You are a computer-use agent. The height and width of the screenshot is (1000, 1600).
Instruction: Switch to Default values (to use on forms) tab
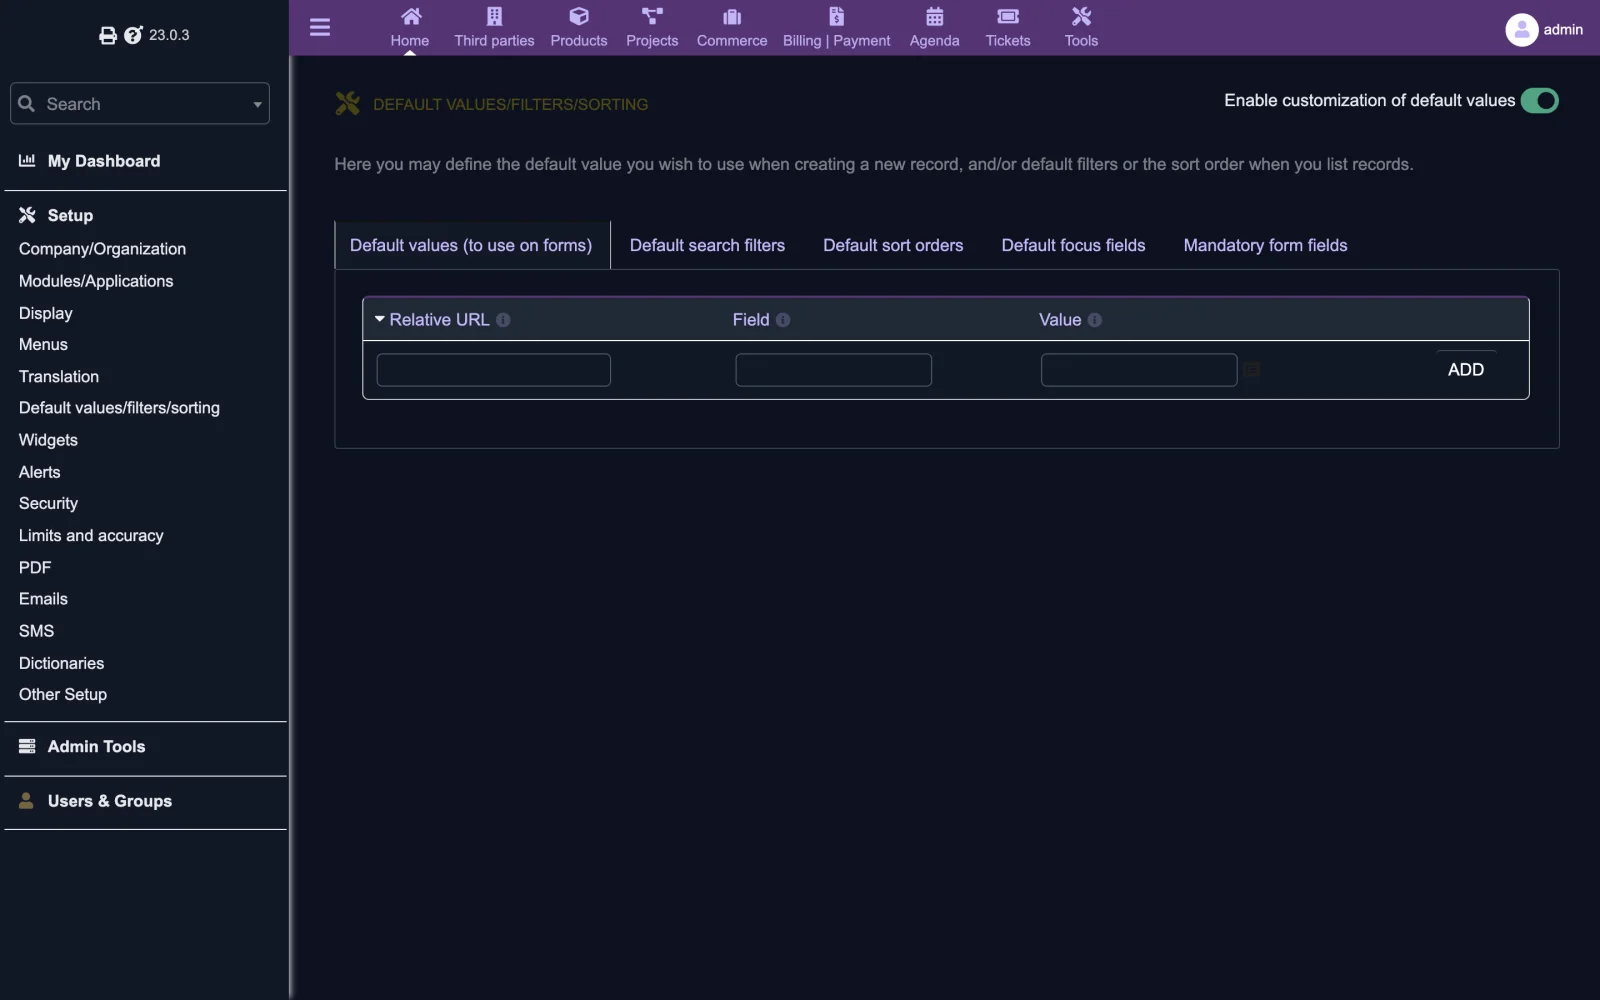471,245
